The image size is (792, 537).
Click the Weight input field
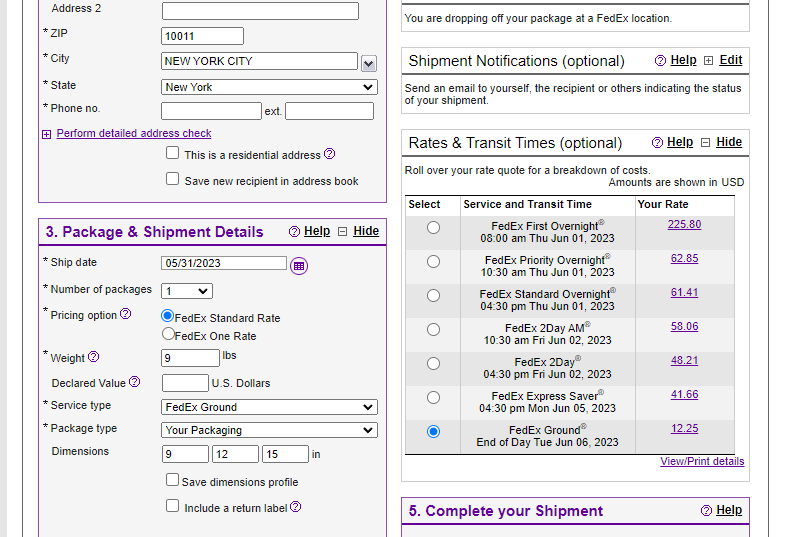[190, 358]
